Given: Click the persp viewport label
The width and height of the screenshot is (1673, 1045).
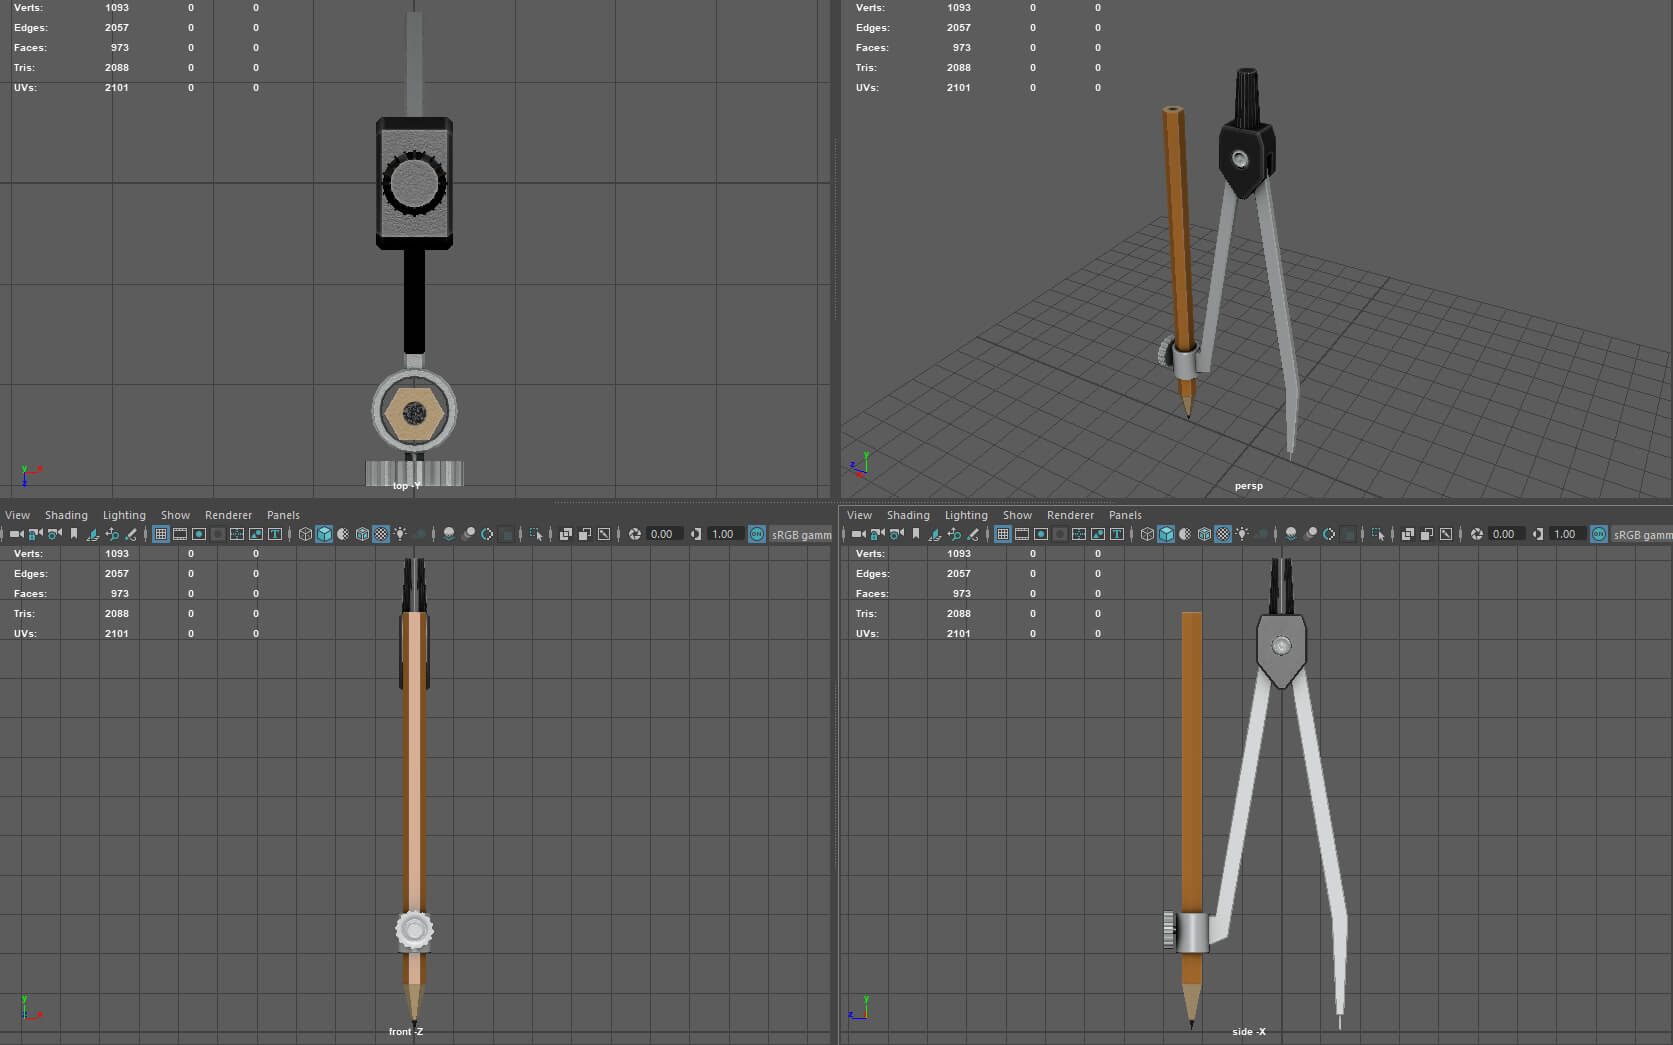Looking at the screenshot, I should (x=1248, y=486).
